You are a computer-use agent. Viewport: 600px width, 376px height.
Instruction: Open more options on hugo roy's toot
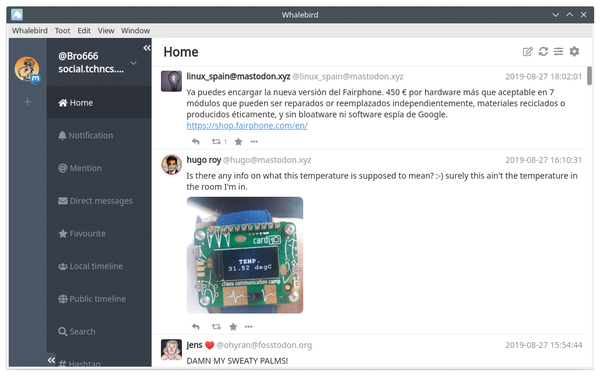(249, 326)
